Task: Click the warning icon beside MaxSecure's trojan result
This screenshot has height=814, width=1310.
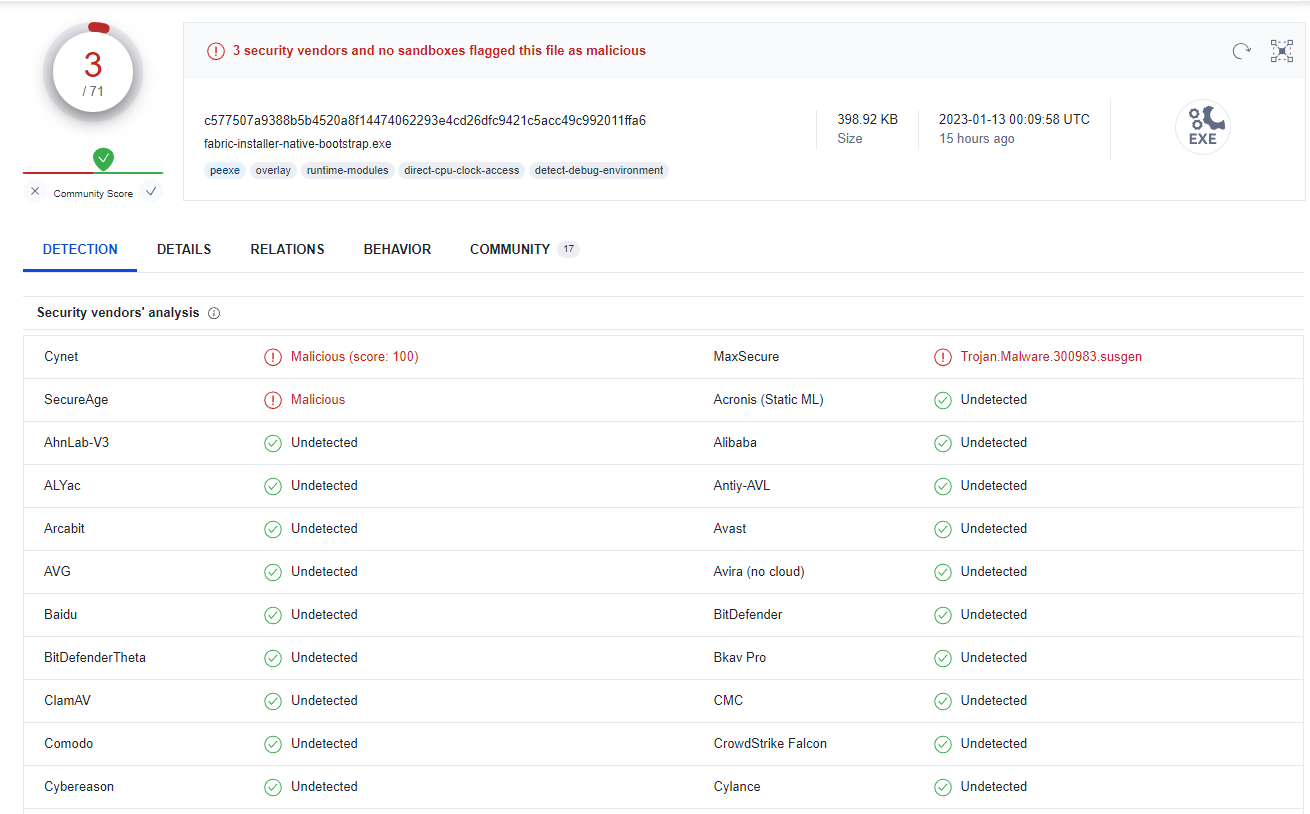Action: click(943, 356)
